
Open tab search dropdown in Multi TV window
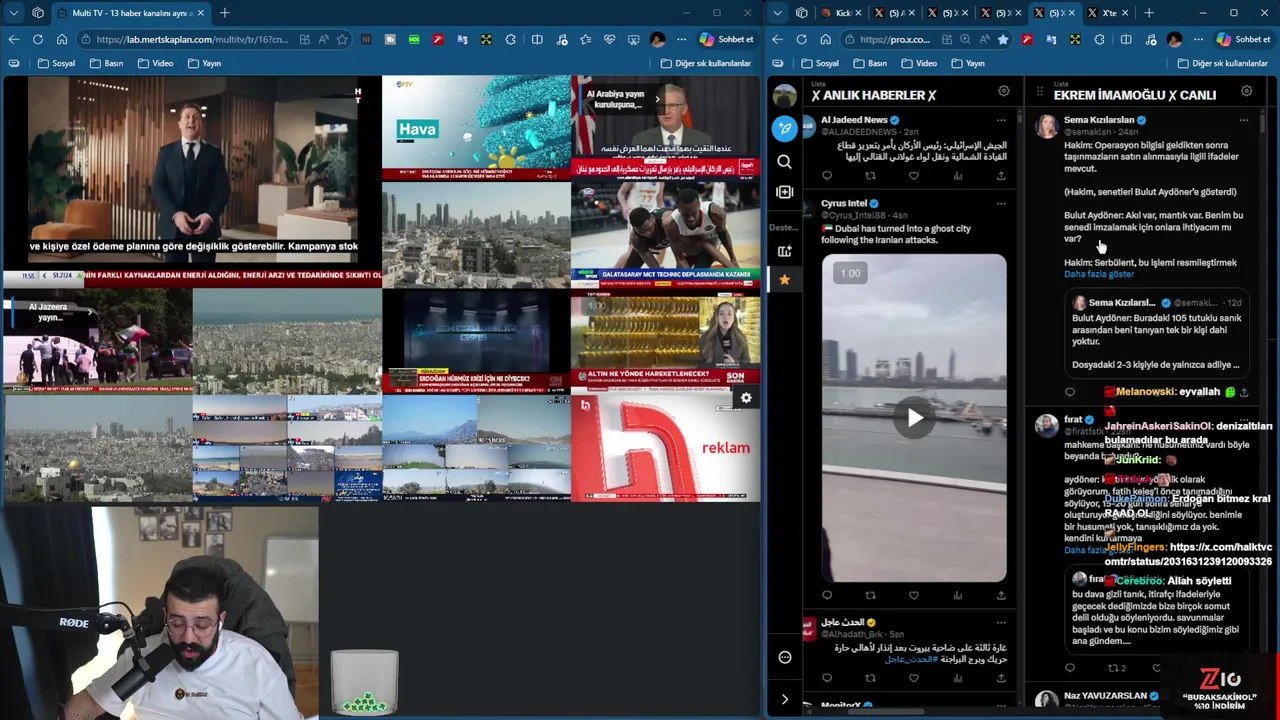[x=13, y=13]
